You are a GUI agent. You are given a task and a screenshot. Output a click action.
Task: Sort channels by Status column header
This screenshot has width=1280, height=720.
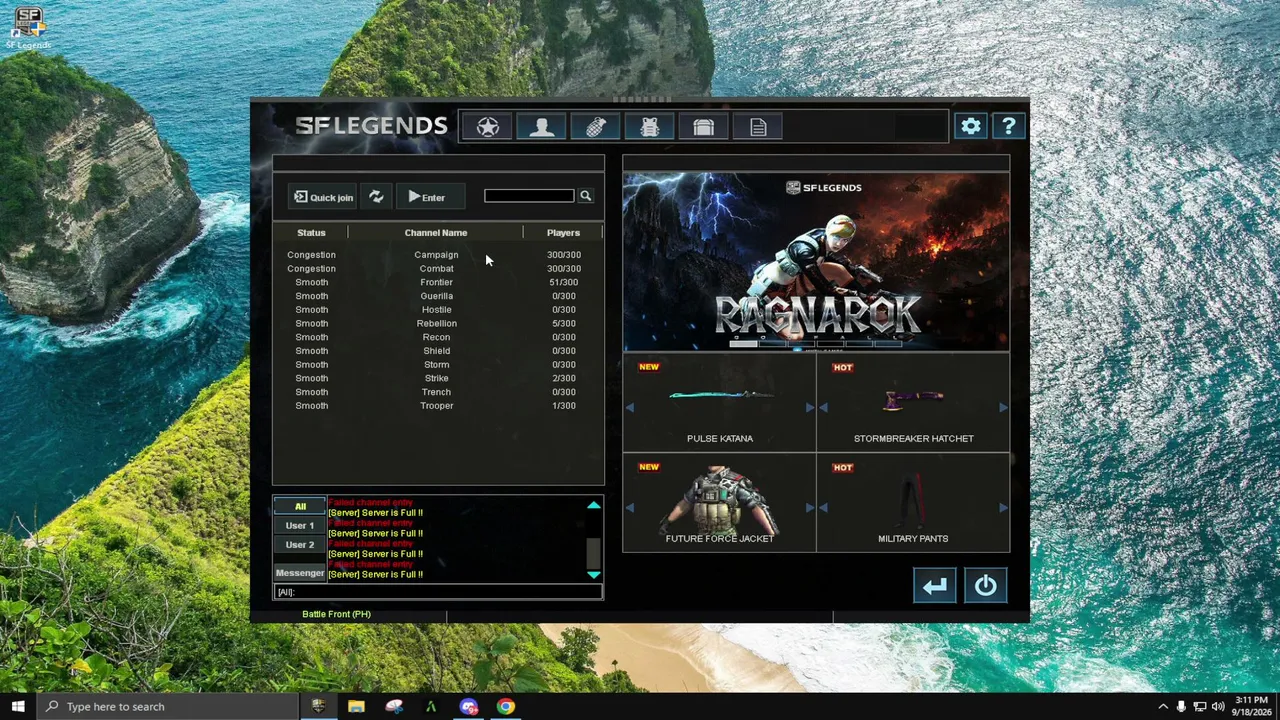(x=311, y=232)
